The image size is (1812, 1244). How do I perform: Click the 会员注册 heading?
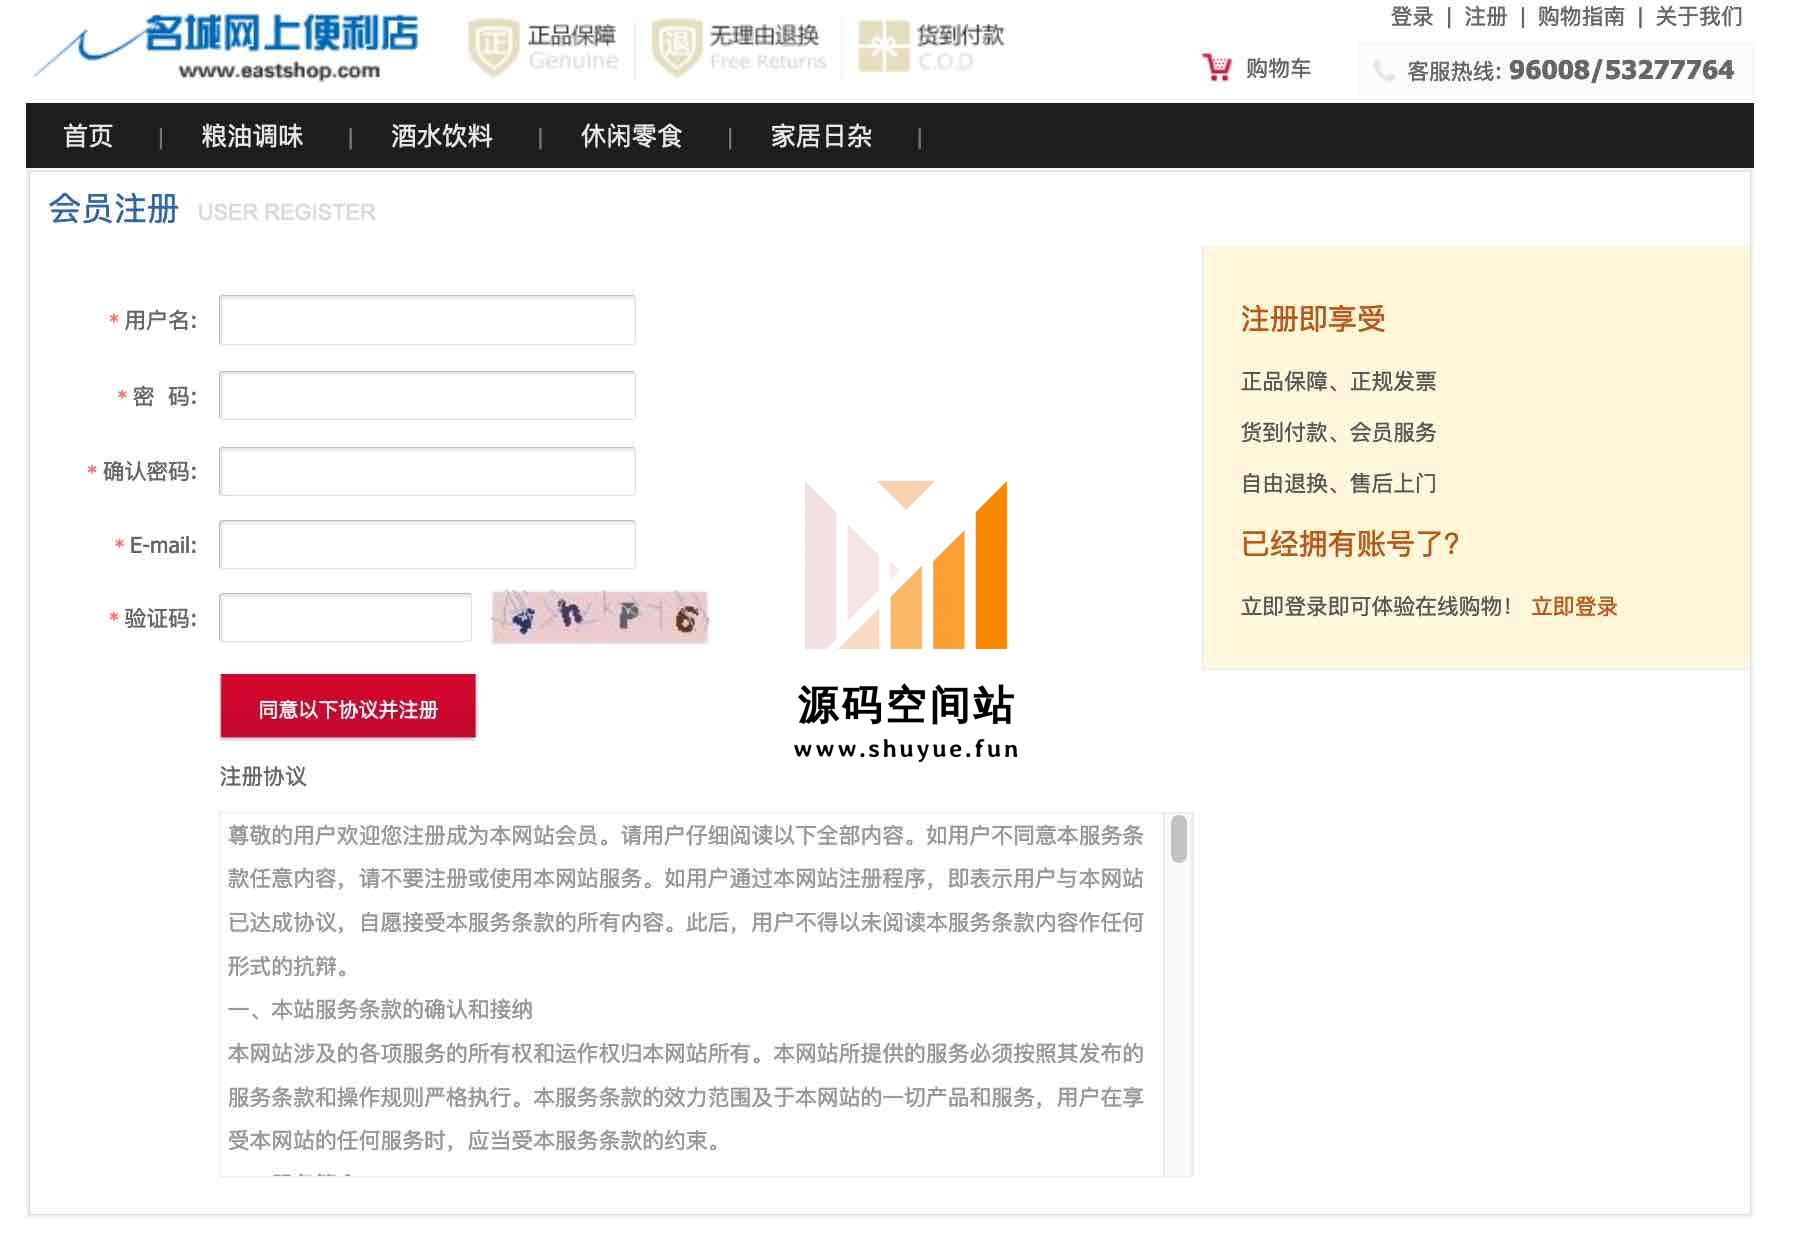coord(114,209)
